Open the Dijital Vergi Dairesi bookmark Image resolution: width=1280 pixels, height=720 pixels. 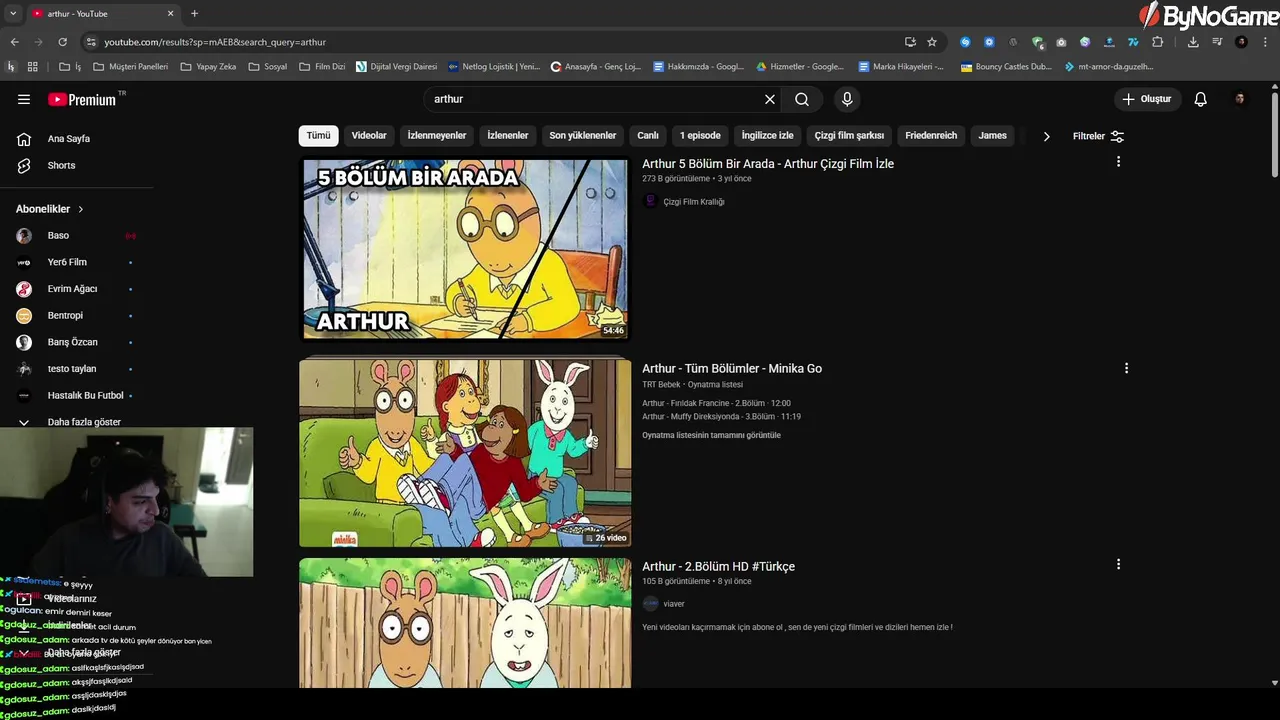click(x=396, y=67)
